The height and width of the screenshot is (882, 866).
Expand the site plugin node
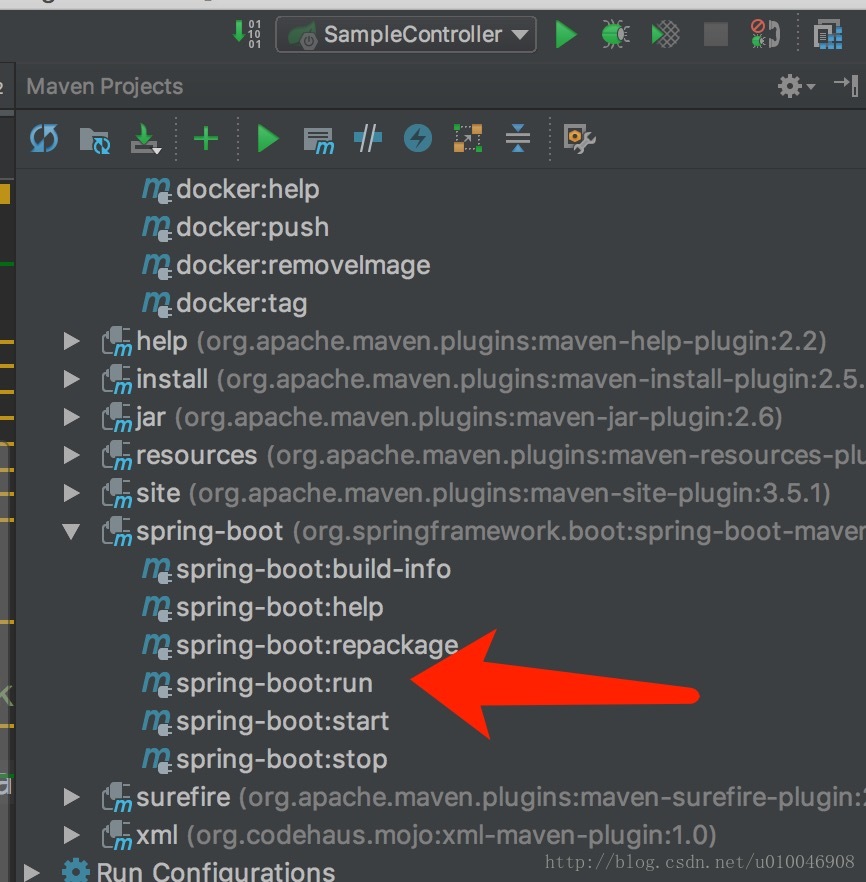(71, 493)
